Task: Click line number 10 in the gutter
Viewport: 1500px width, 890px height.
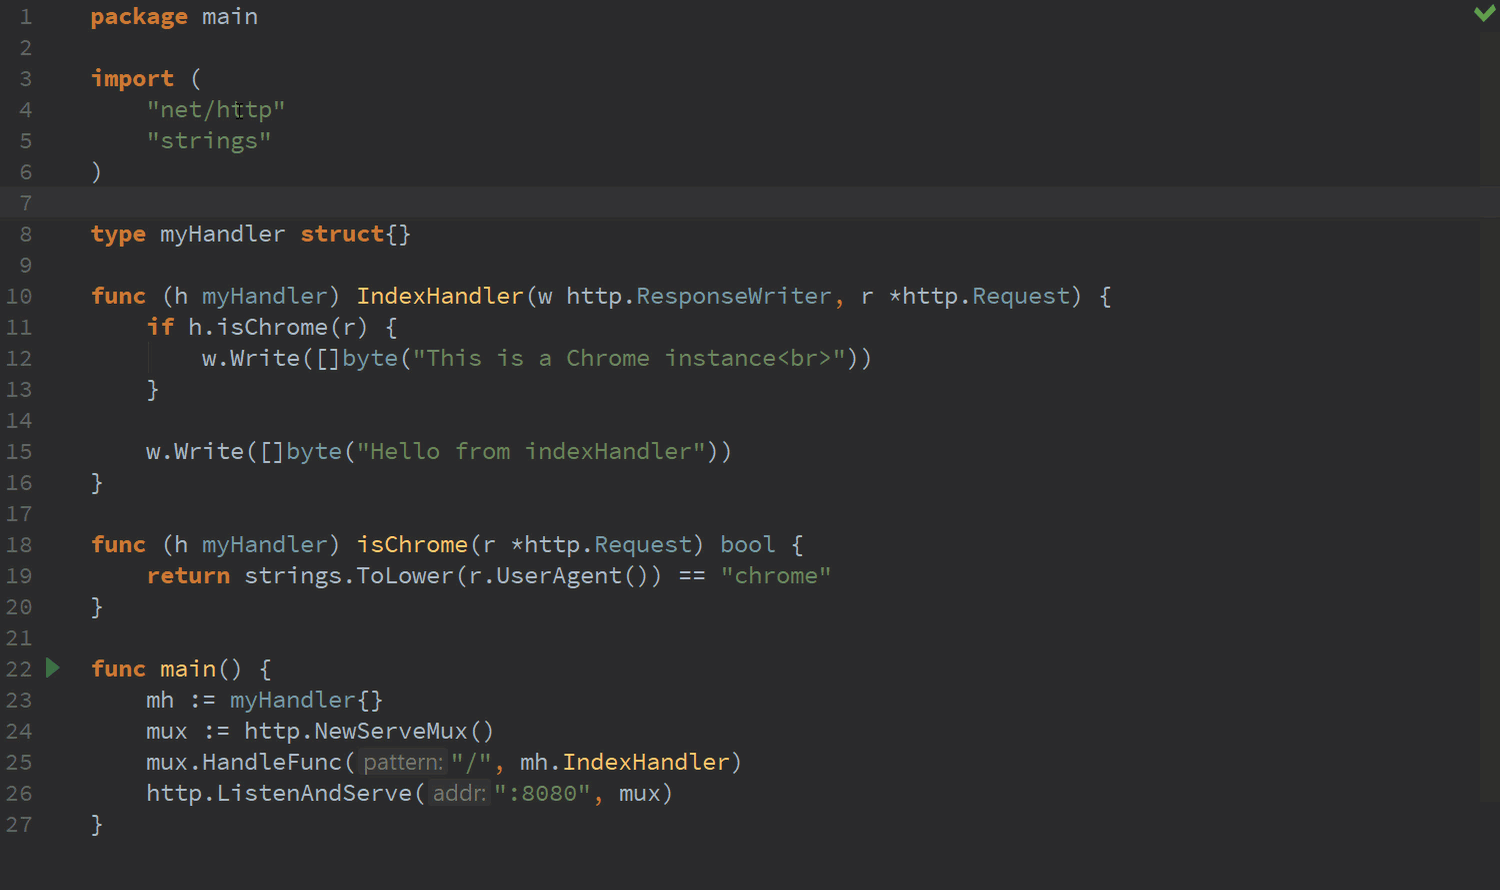Action: [x=19, y=296]
